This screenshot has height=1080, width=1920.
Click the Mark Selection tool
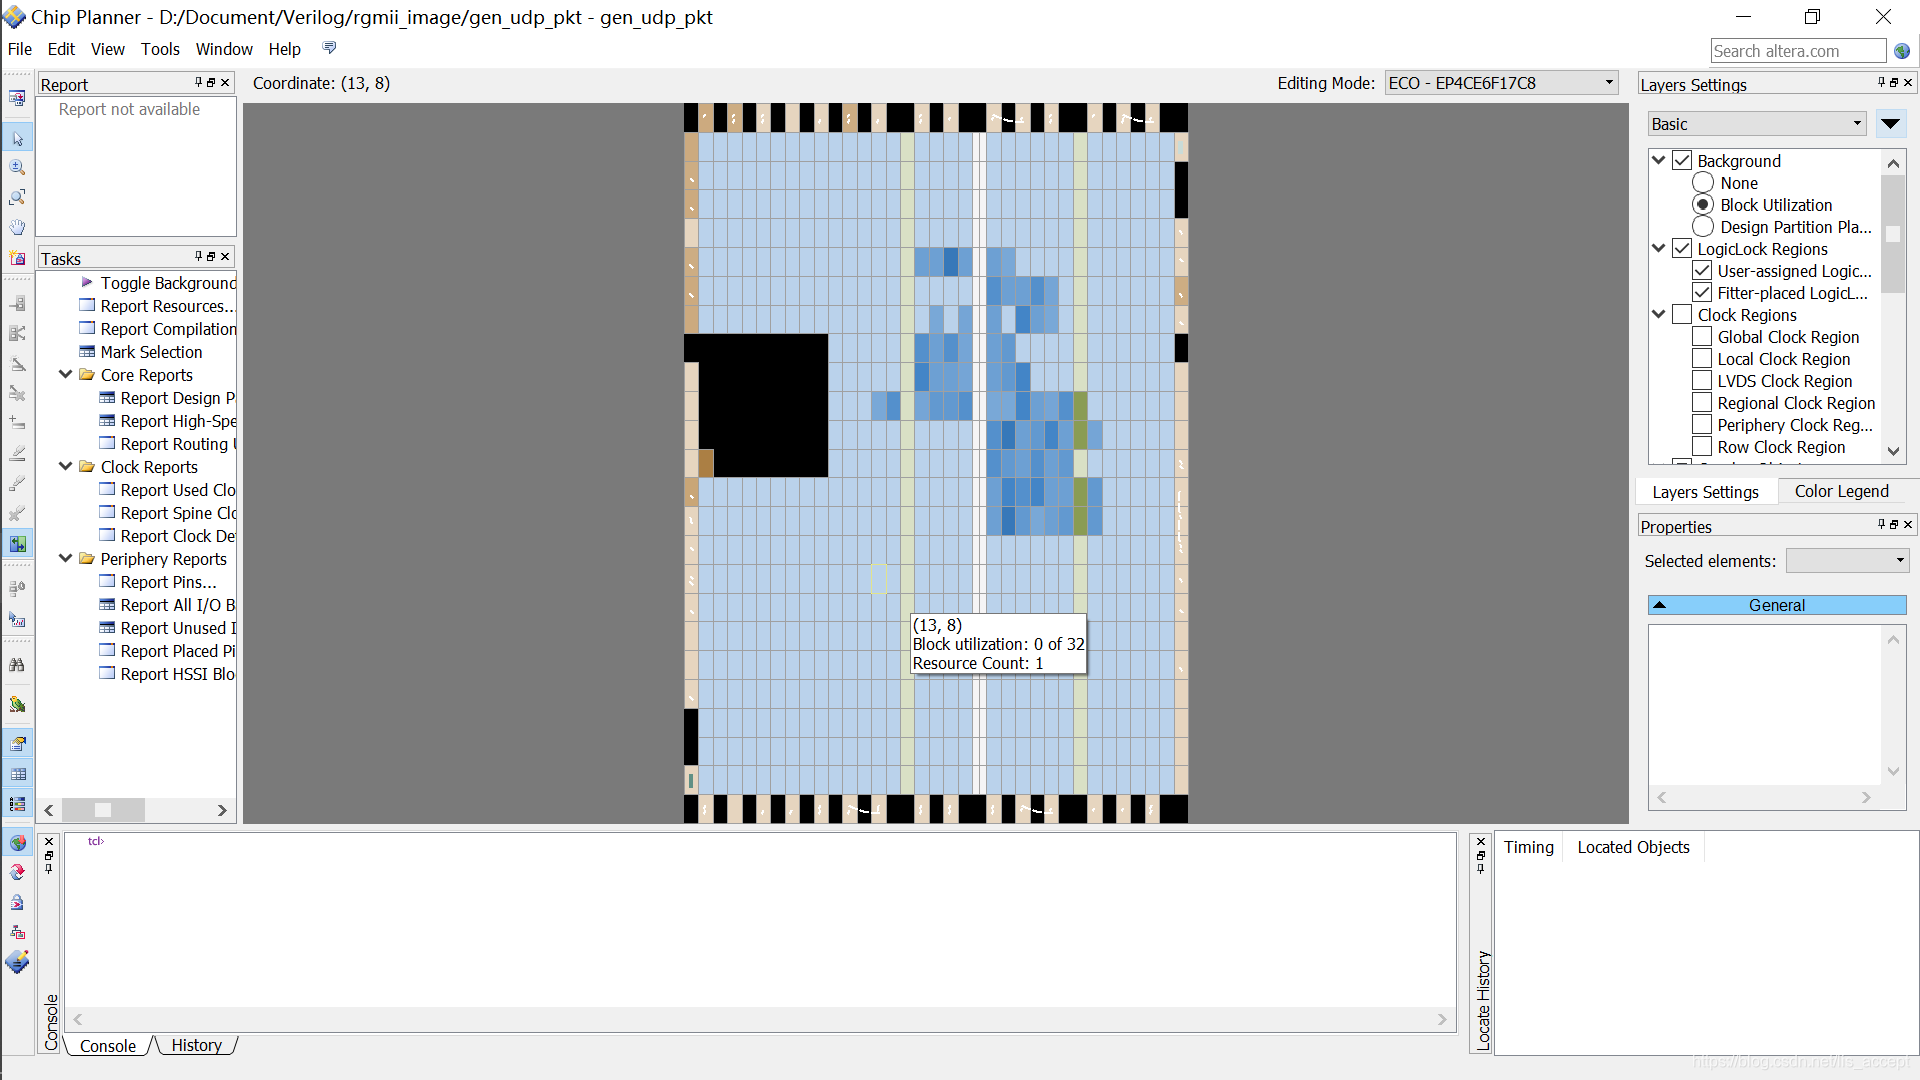coord(149,352)
